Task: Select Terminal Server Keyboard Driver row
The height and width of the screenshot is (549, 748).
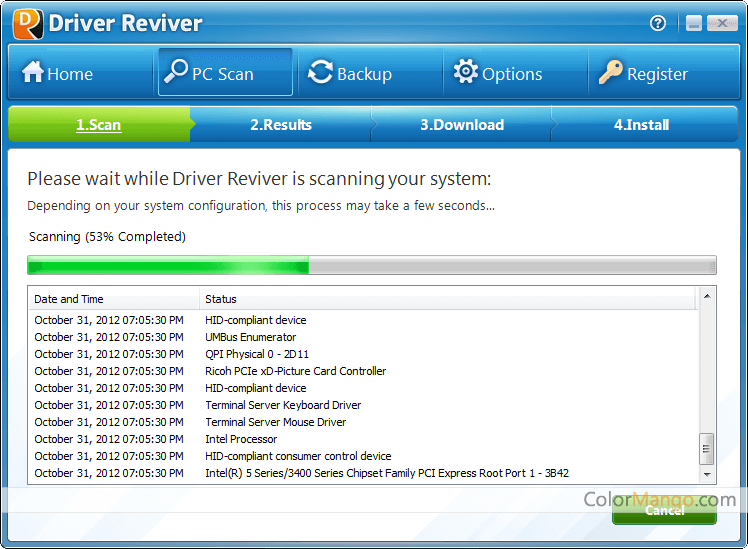Action: 364,405
